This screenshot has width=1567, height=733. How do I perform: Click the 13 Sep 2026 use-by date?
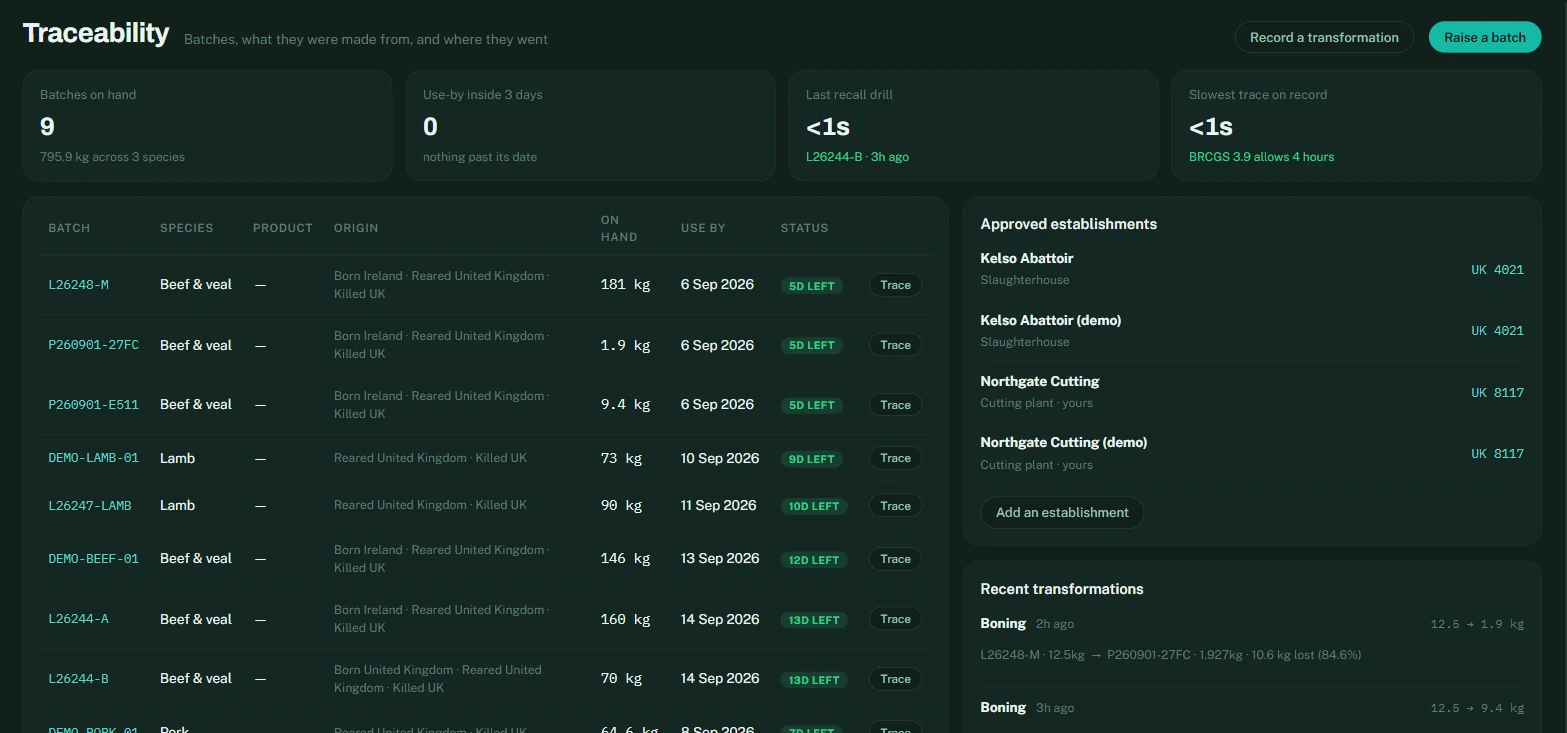click(x=720, y=559)
